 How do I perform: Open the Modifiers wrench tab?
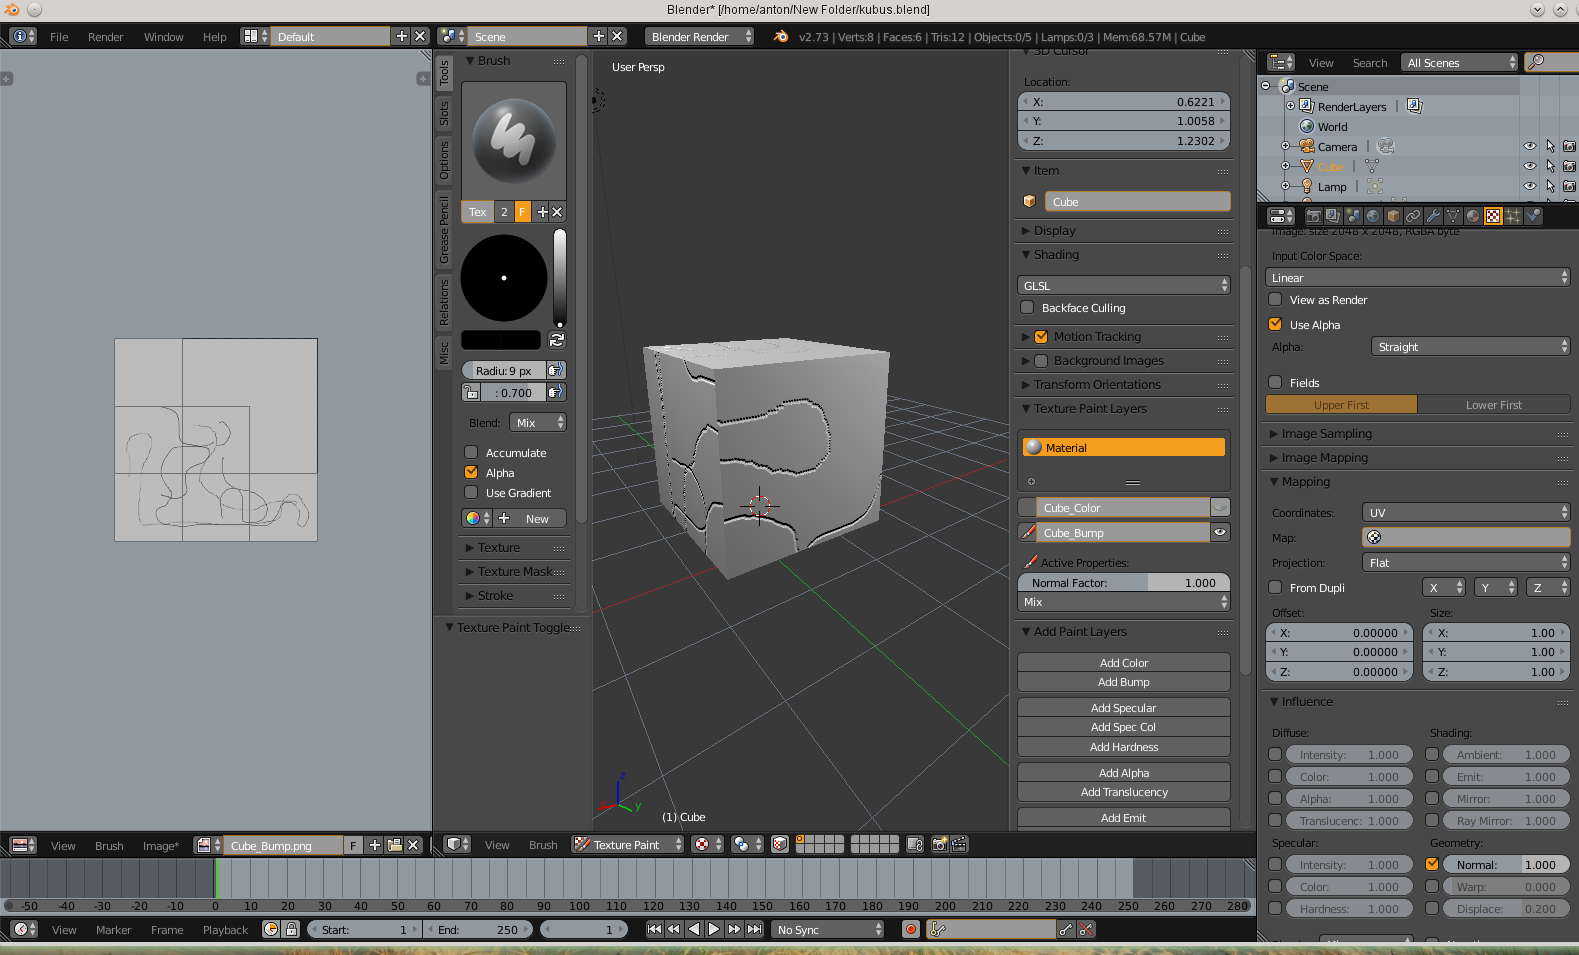1433,216
